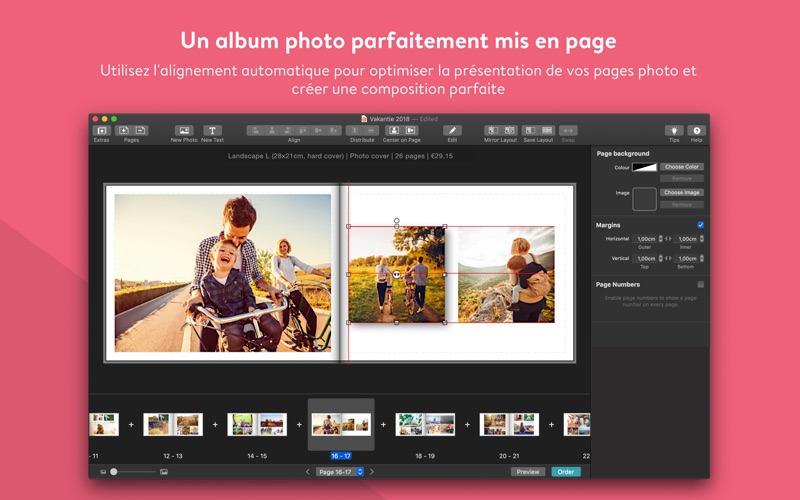The width and height of the screenshot is (800, 500).
Task: Click the small thumbnail size icon
Action: tap(103, 472)
